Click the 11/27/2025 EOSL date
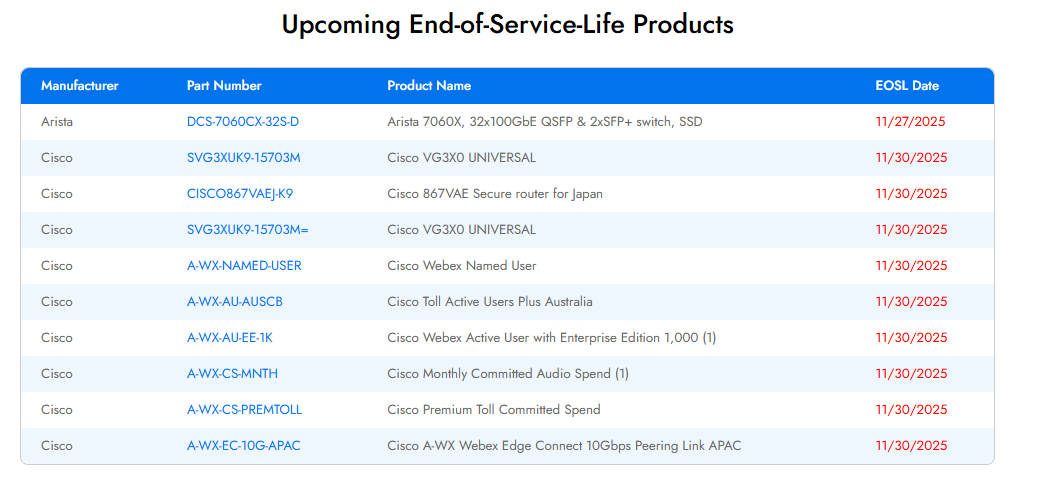 point(910,122)
